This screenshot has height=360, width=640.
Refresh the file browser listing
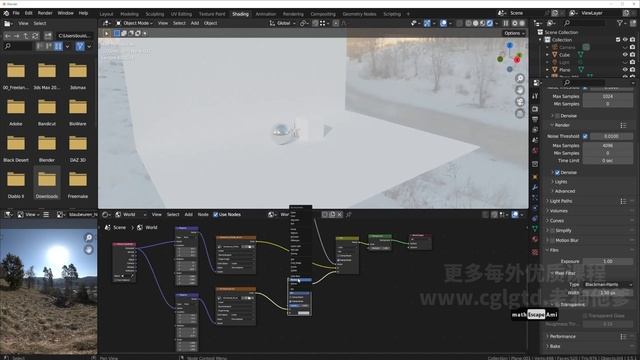coord(35,36)
